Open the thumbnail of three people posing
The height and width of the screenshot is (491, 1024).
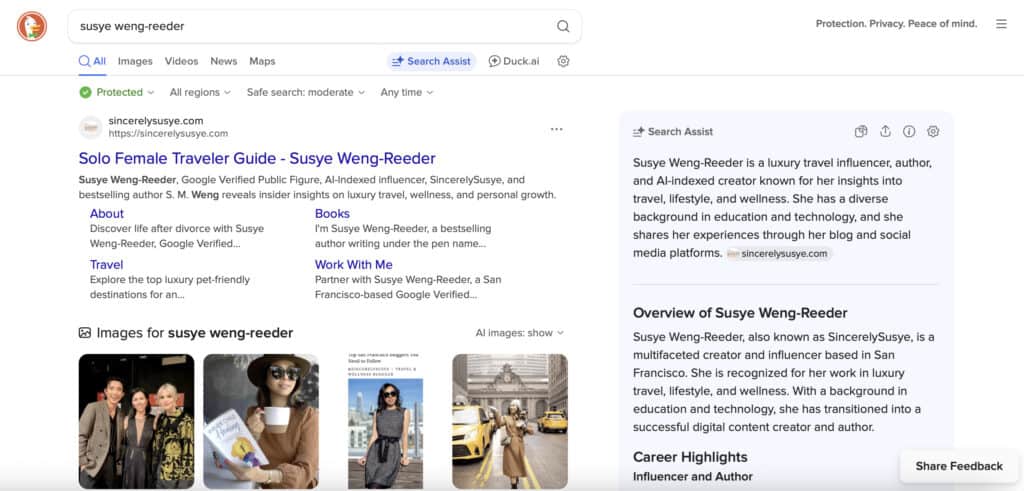coord(136,422)
